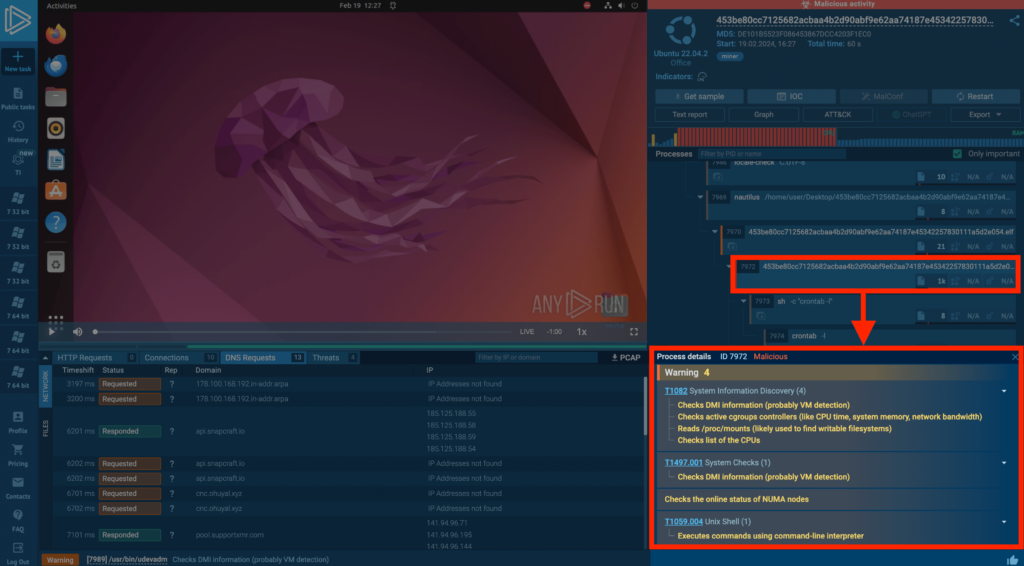1024x566 pixels.
Task: Collapse the T1082 System Information Discovery section
Action: click(x=1003, y=391)
